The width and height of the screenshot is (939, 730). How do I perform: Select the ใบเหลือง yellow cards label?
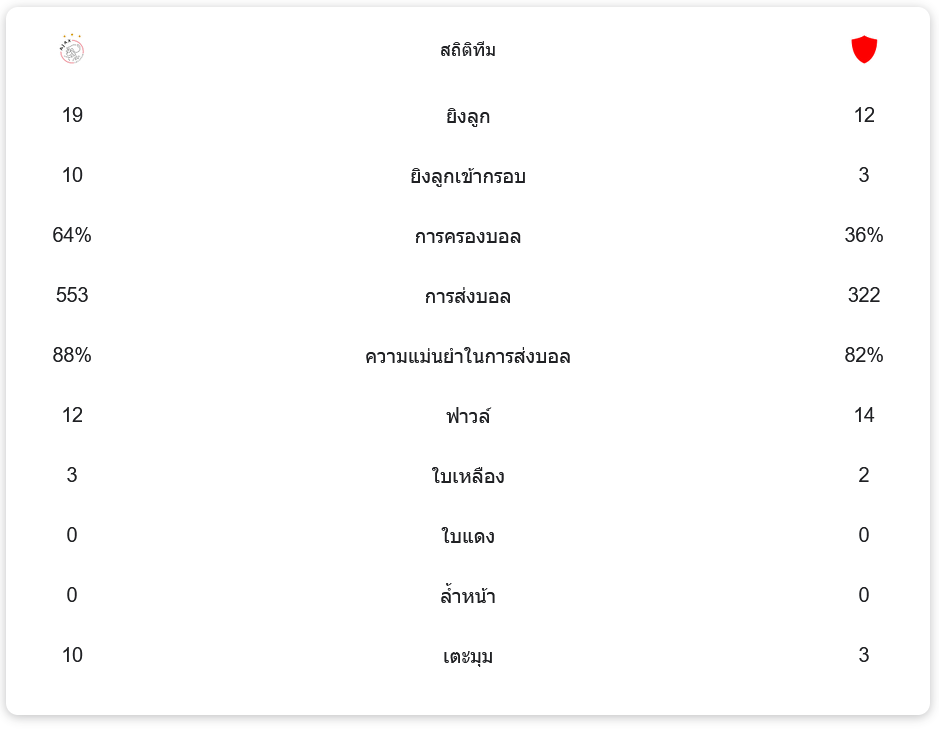[468, 476]
